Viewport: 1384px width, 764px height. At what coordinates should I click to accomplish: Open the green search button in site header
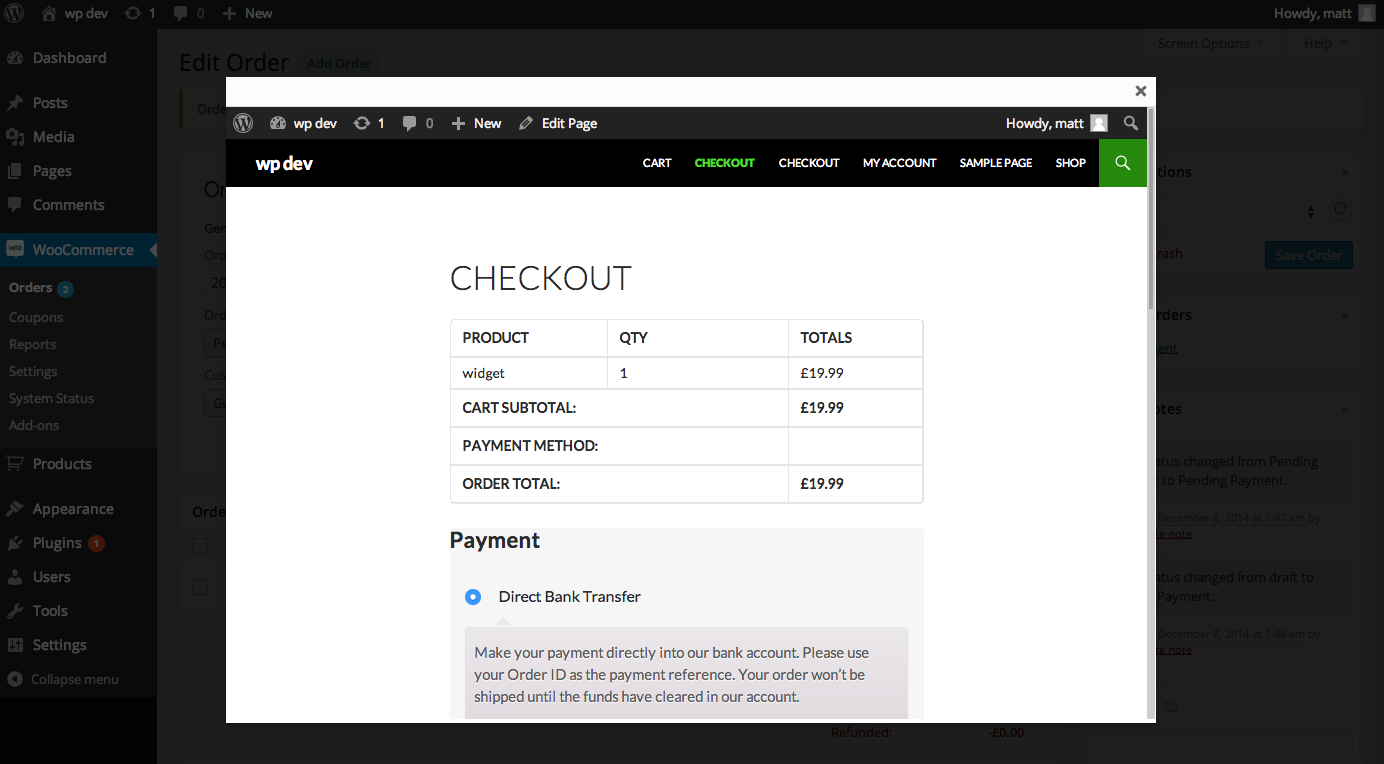(1123, 163)
